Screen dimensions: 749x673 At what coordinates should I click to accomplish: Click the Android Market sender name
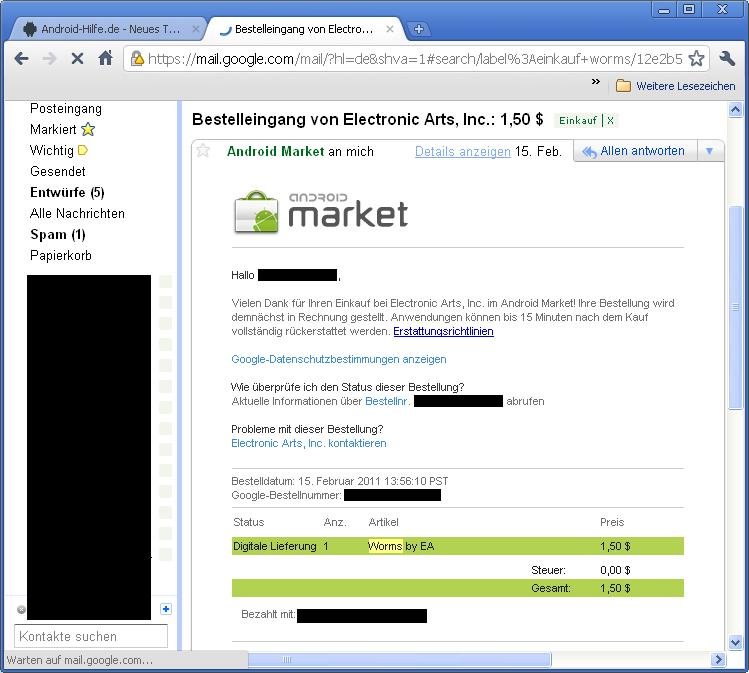click(x=276, y=151)
